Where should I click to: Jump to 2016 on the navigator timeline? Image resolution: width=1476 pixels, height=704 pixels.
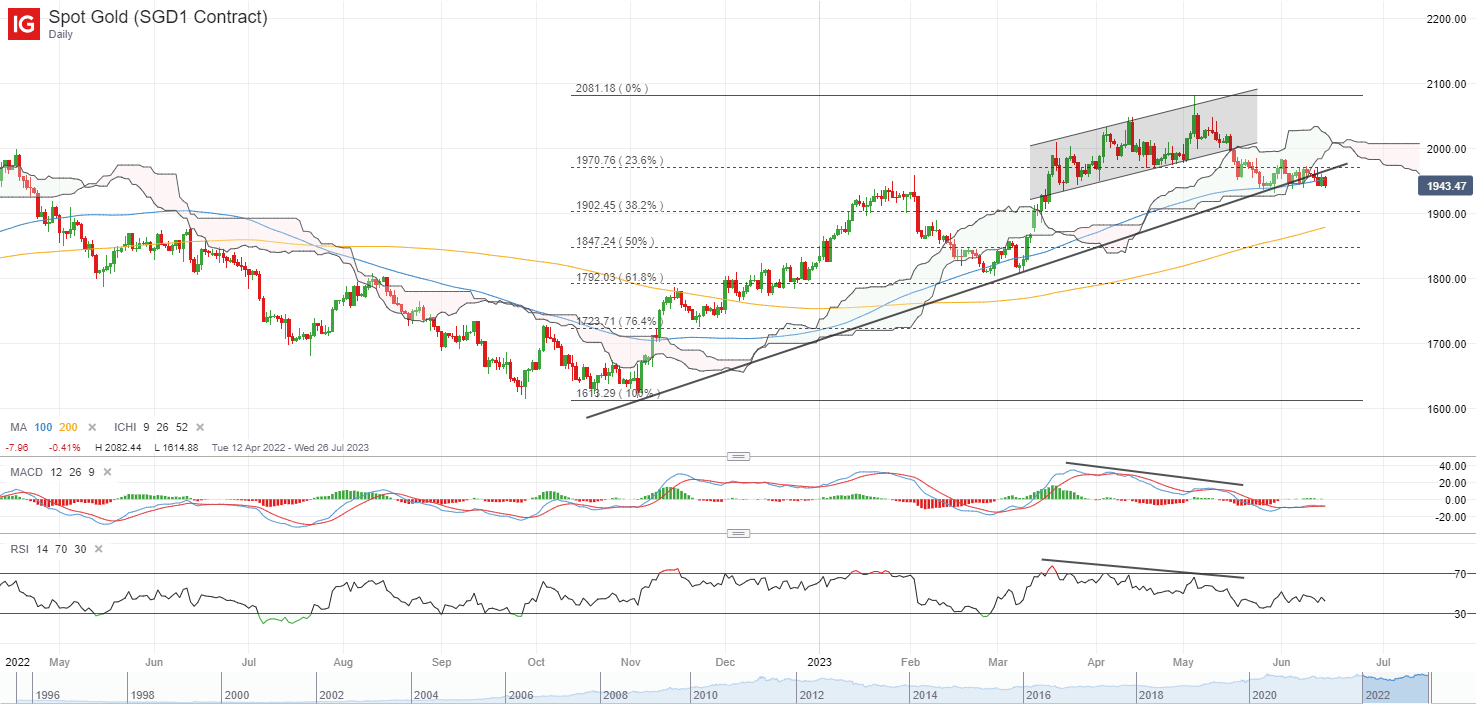[x=1037, y=694]
